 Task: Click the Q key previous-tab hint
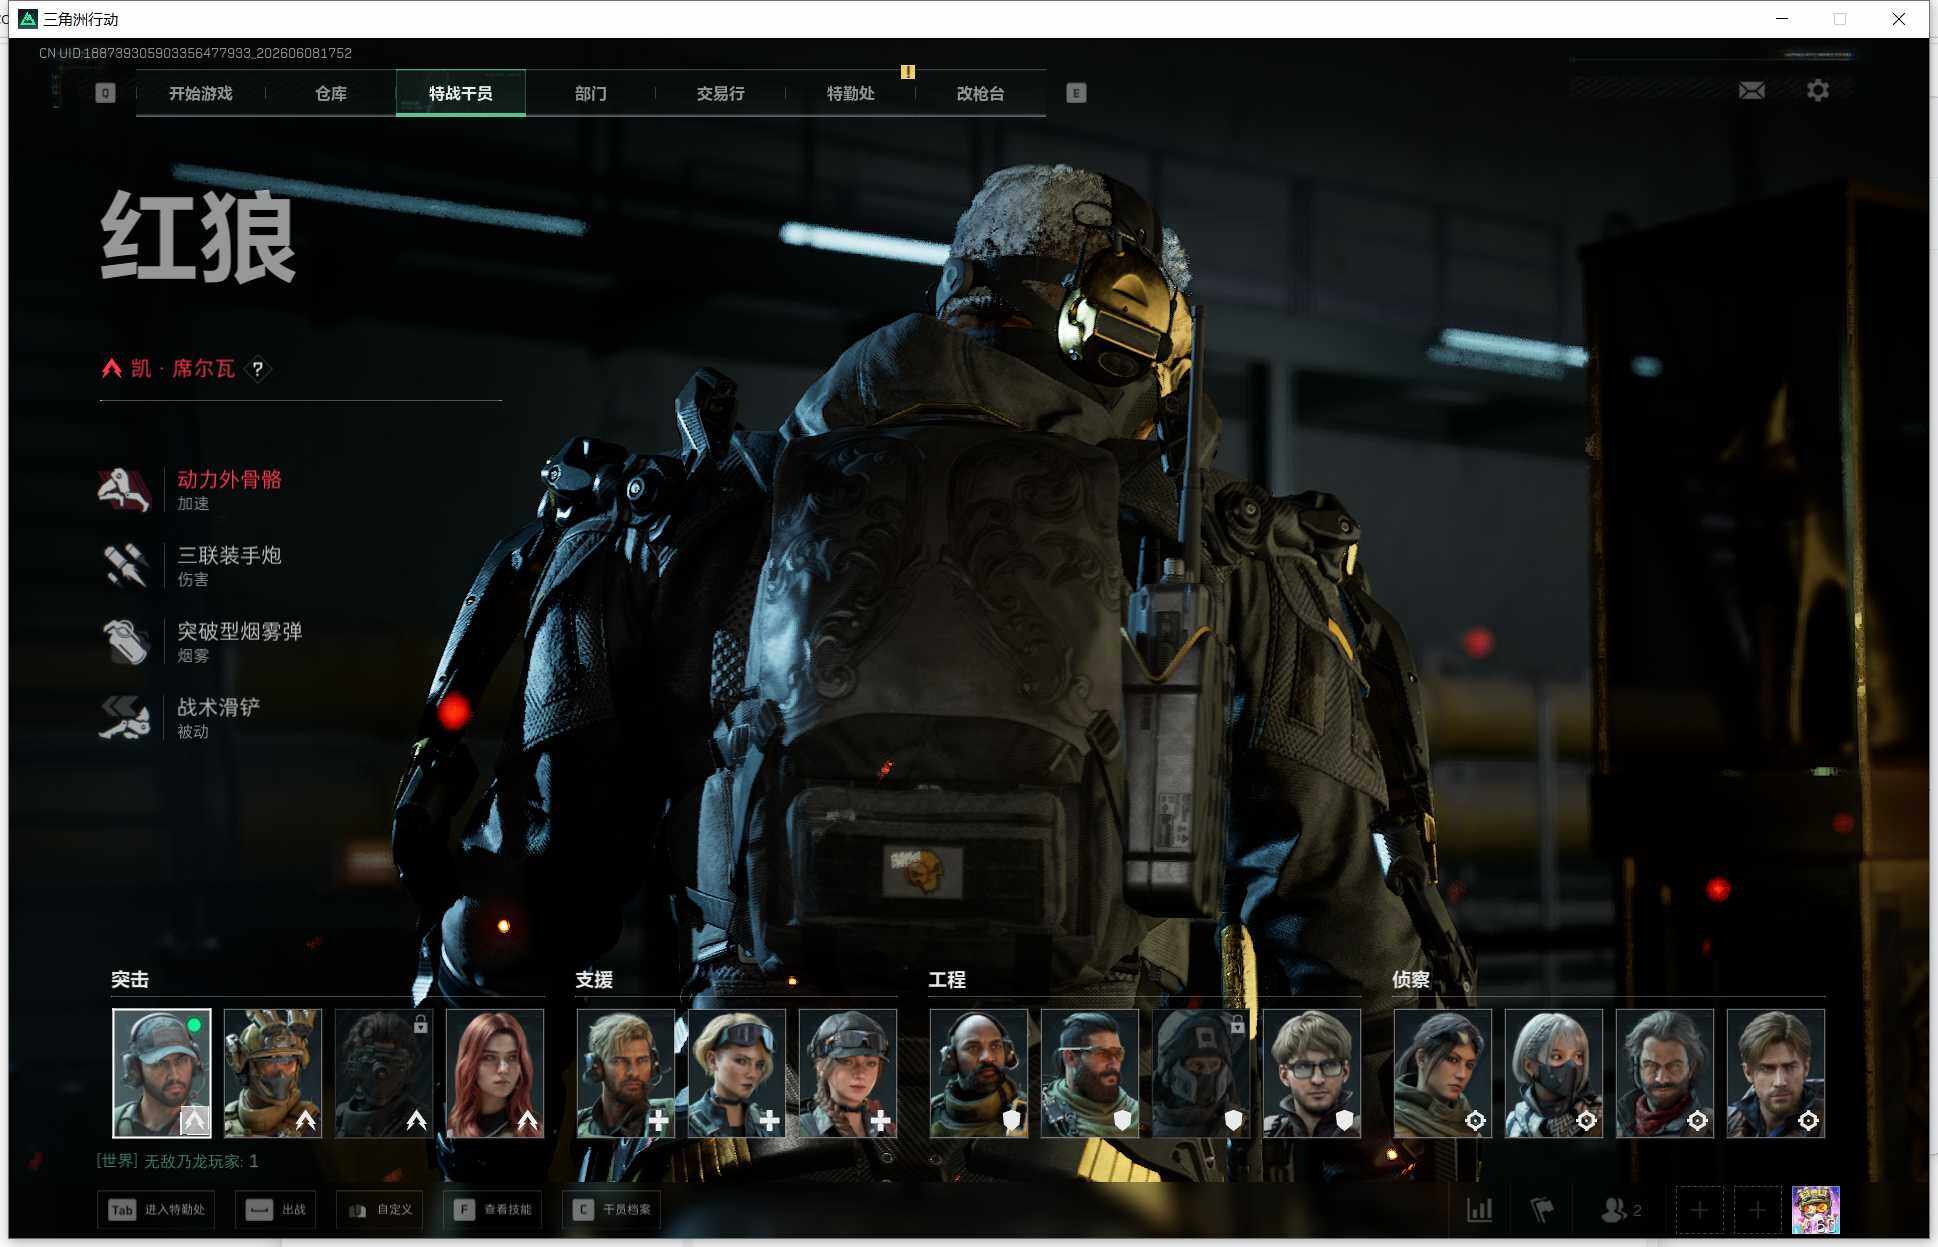coord(105,93)
